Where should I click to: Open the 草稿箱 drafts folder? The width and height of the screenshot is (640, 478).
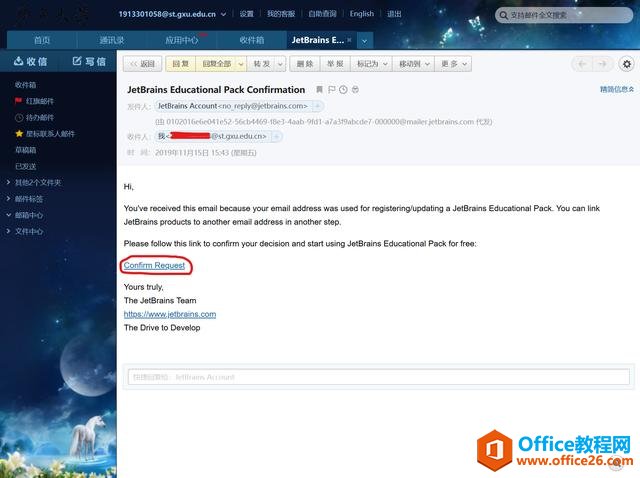(25, 150)
